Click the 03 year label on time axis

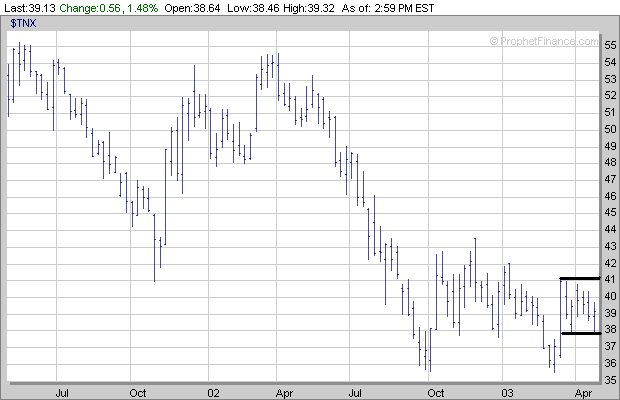(x=507, y=393)
